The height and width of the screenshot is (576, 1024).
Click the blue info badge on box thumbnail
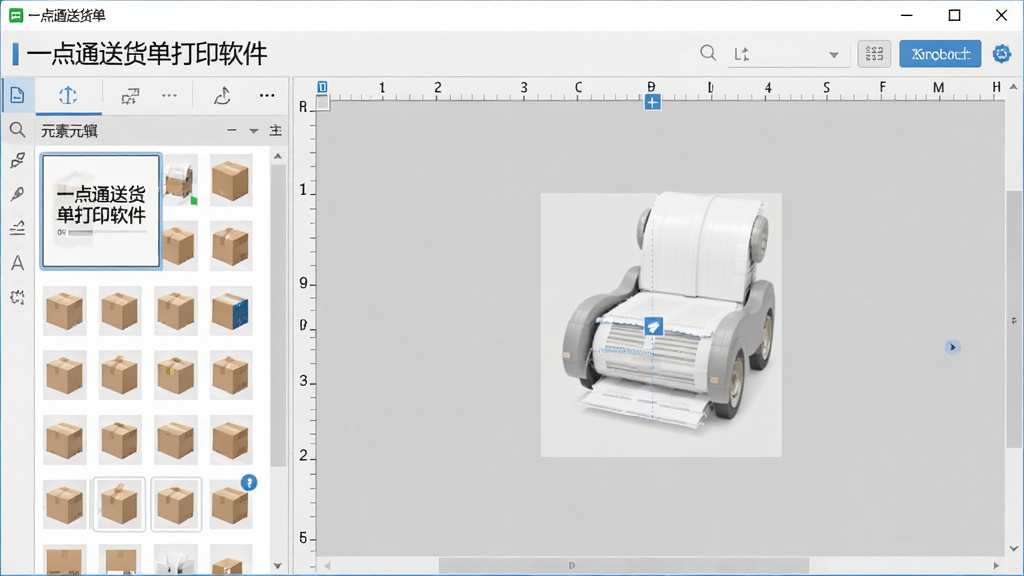click(249, 483)
